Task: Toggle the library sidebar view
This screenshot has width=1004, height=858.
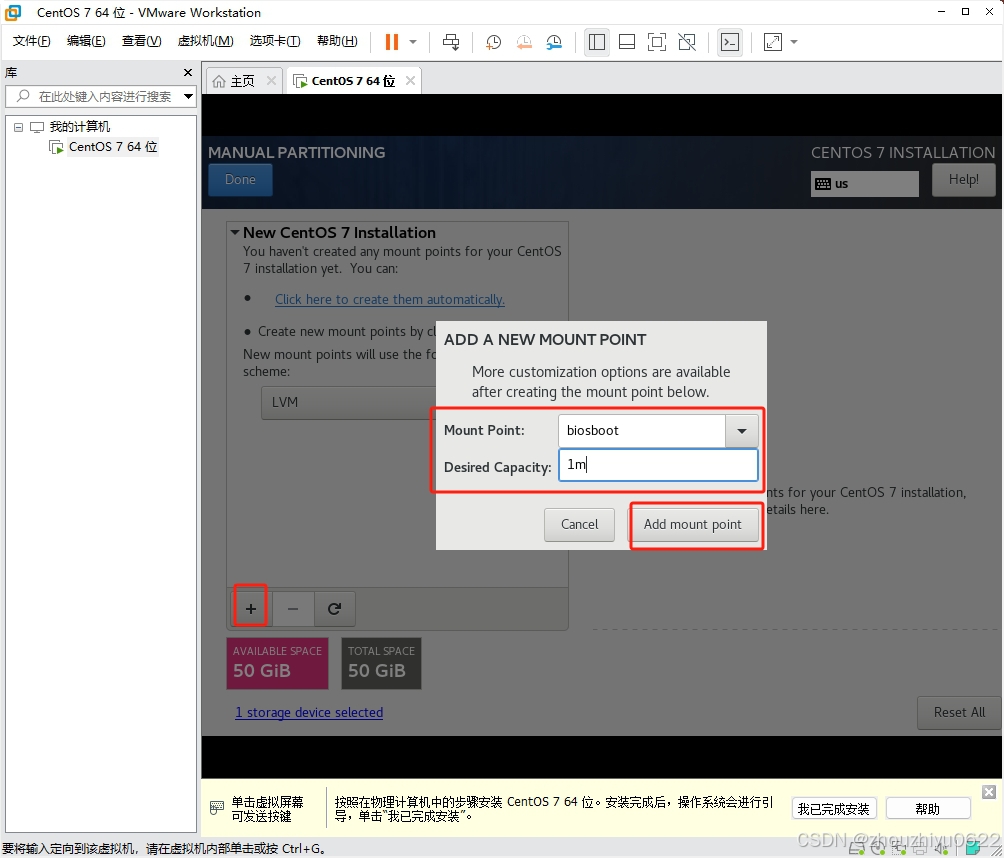Action: click(x=596, y=42)
